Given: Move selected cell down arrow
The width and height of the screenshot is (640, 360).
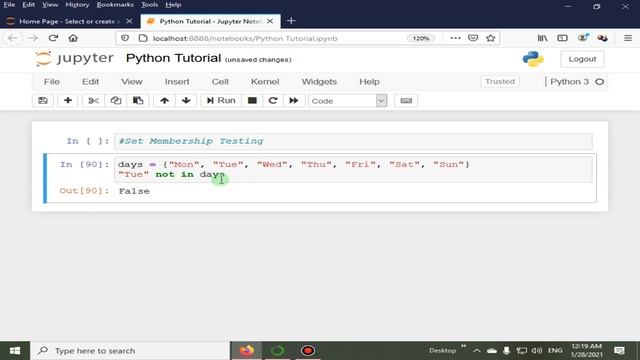Looking at the screenshot, I should tap(186, 100).
